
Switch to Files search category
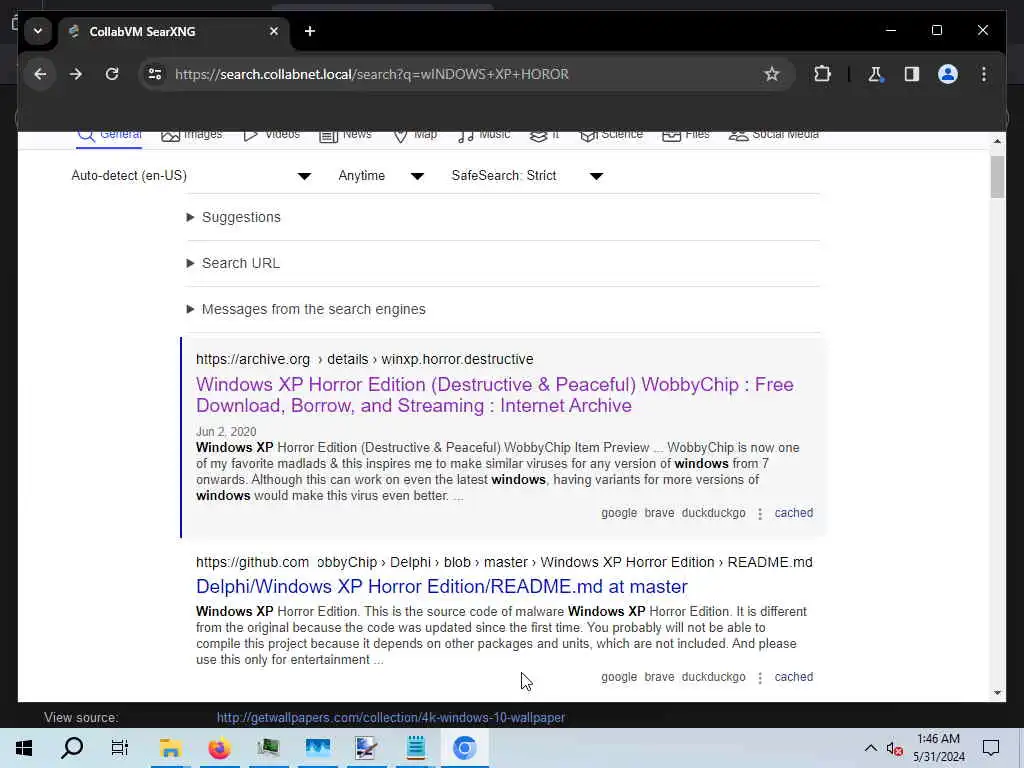click(x=686, y=135)
